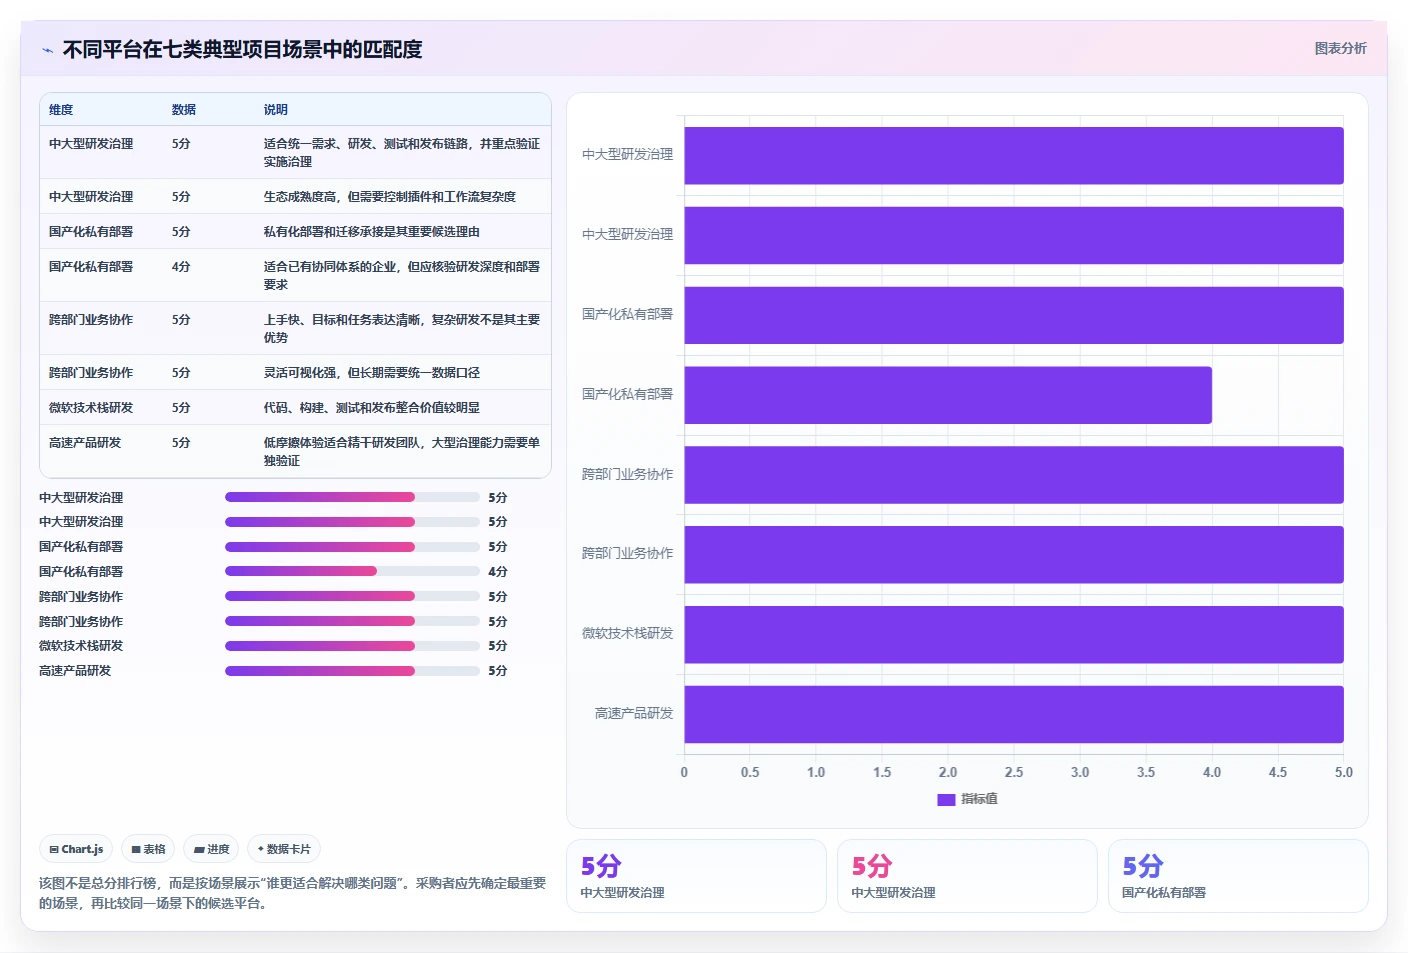Click the 高速产品研发 cell in the table
1408x953 pixels.
[85, 443]
